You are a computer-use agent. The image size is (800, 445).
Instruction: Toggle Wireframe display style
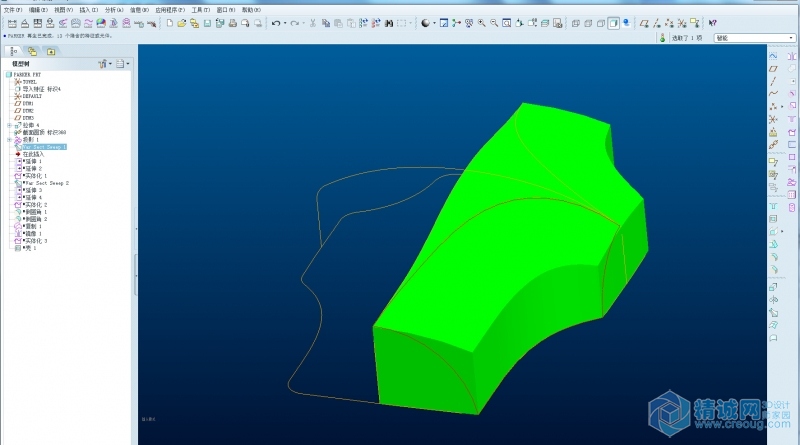(x=576, y=23)
